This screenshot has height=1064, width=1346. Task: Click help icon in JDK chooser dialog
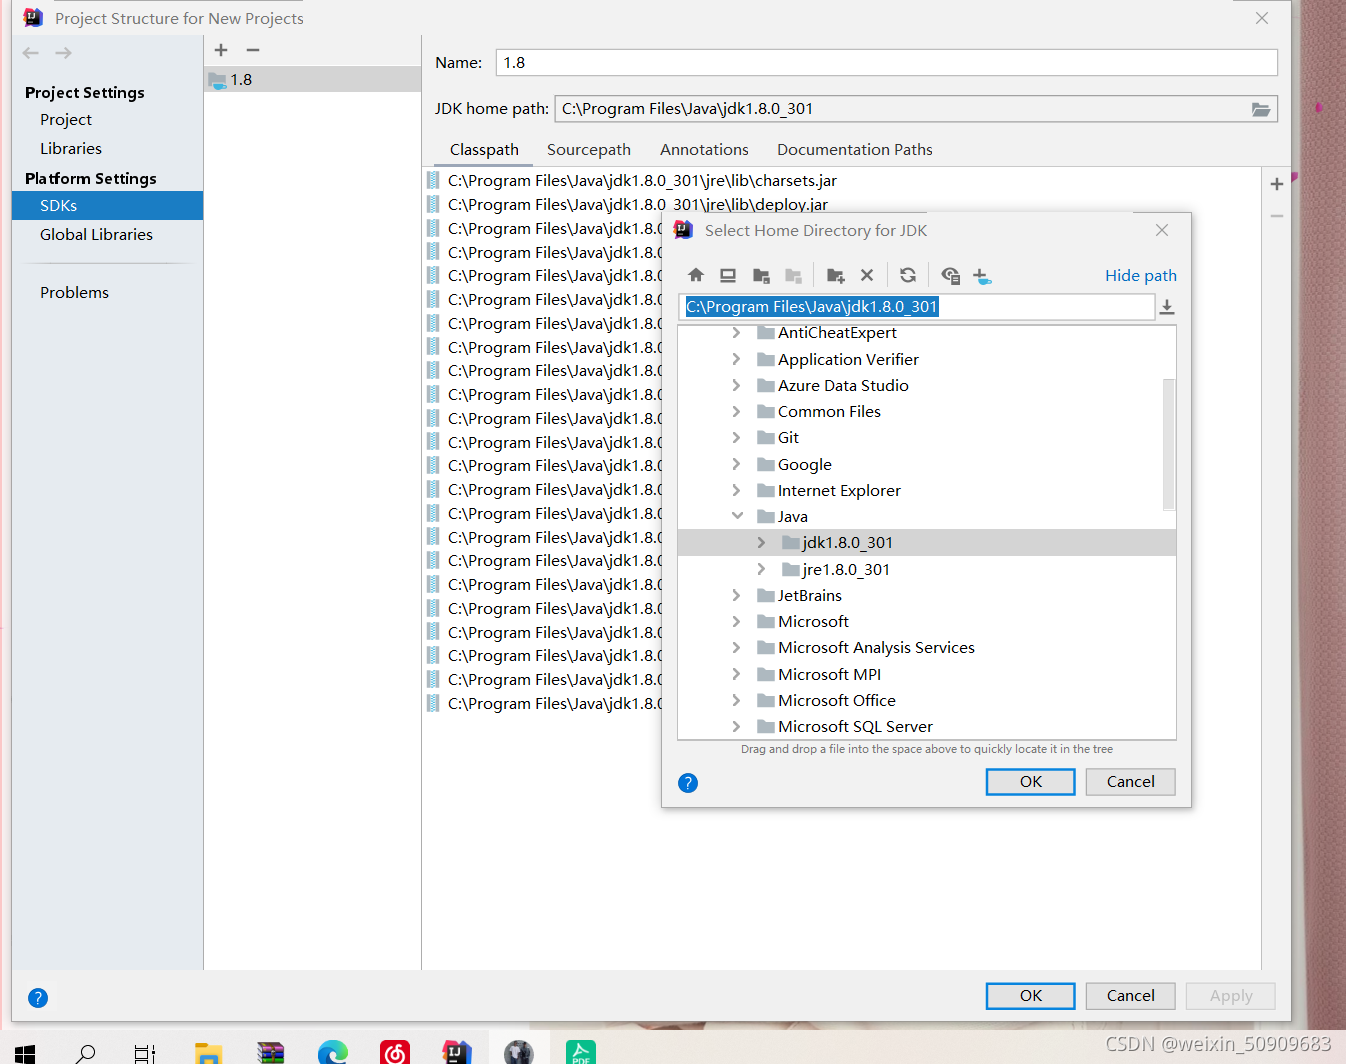pos(688,783)
